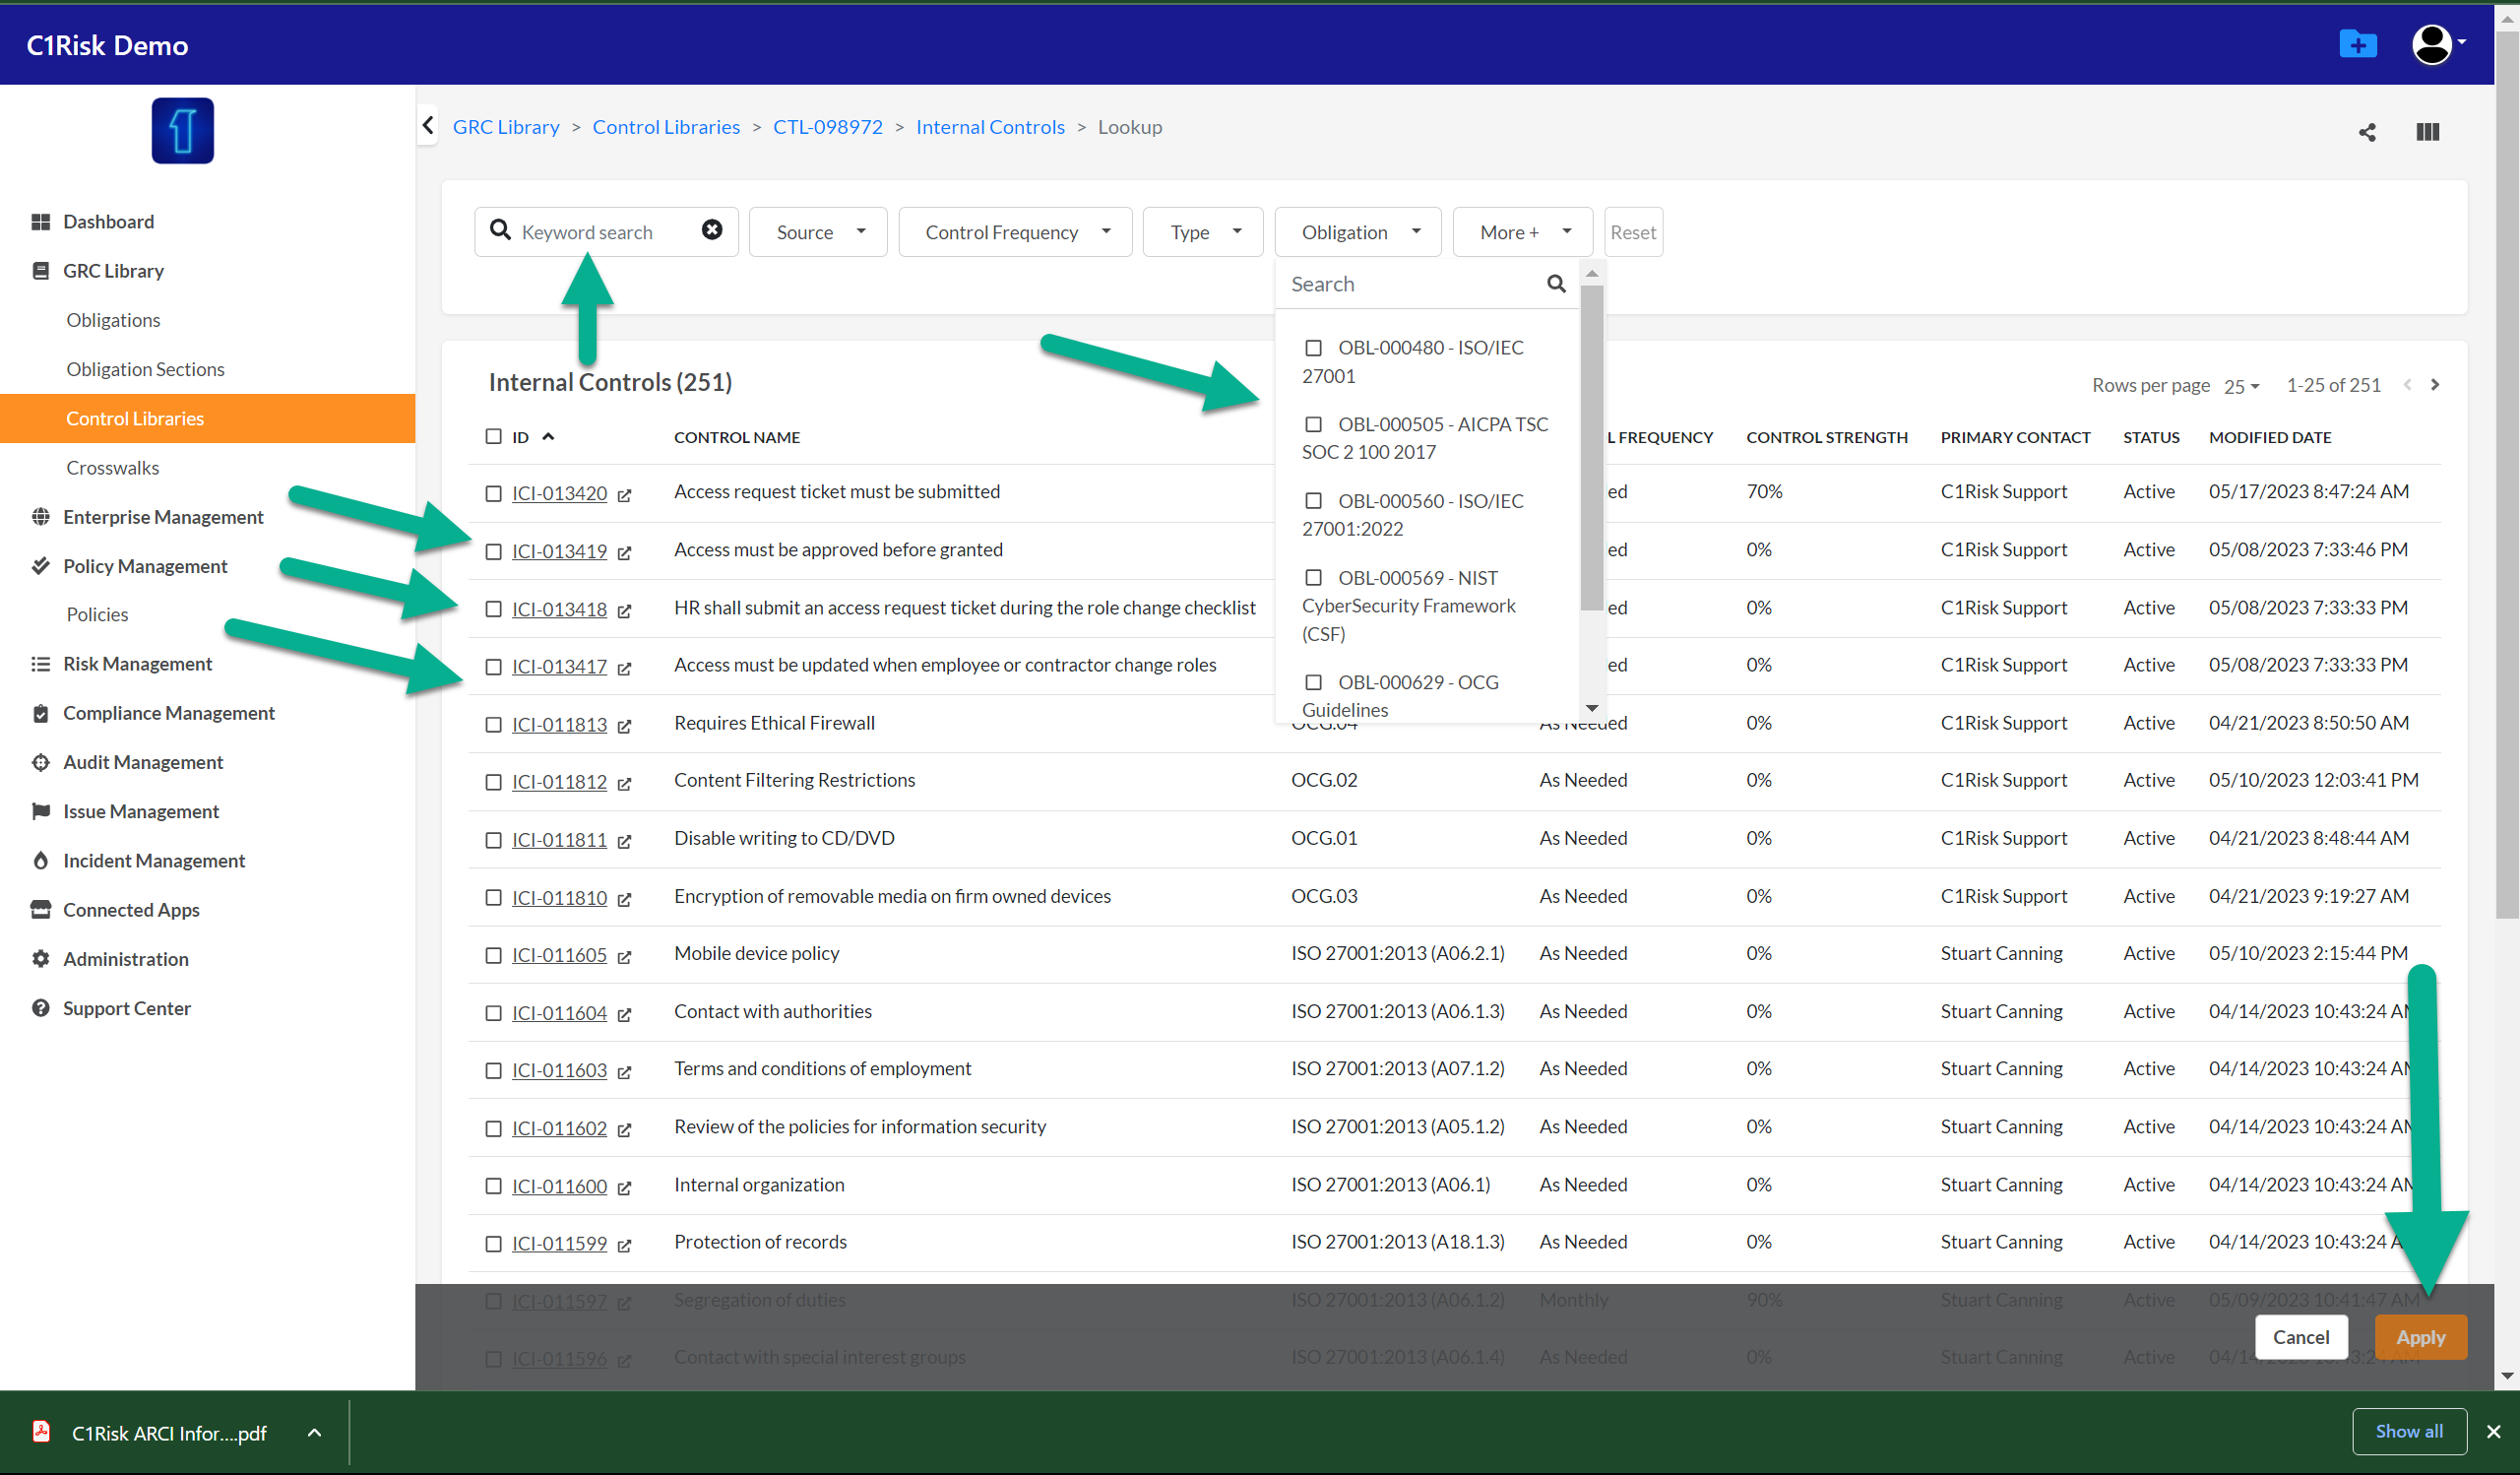Open ICI-013420 external link icon
2520x1475 pixels.
624,495
